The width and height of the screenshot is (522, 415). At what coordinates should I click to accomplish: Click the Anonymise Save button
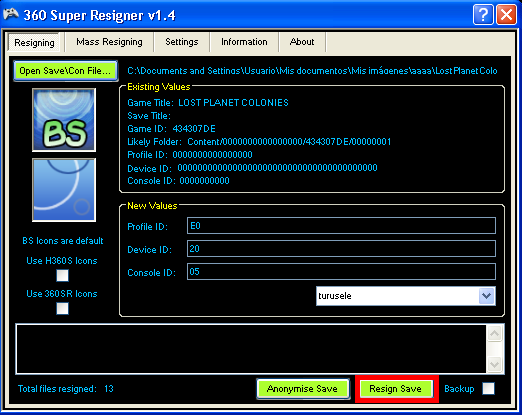[x=303, y=389]
